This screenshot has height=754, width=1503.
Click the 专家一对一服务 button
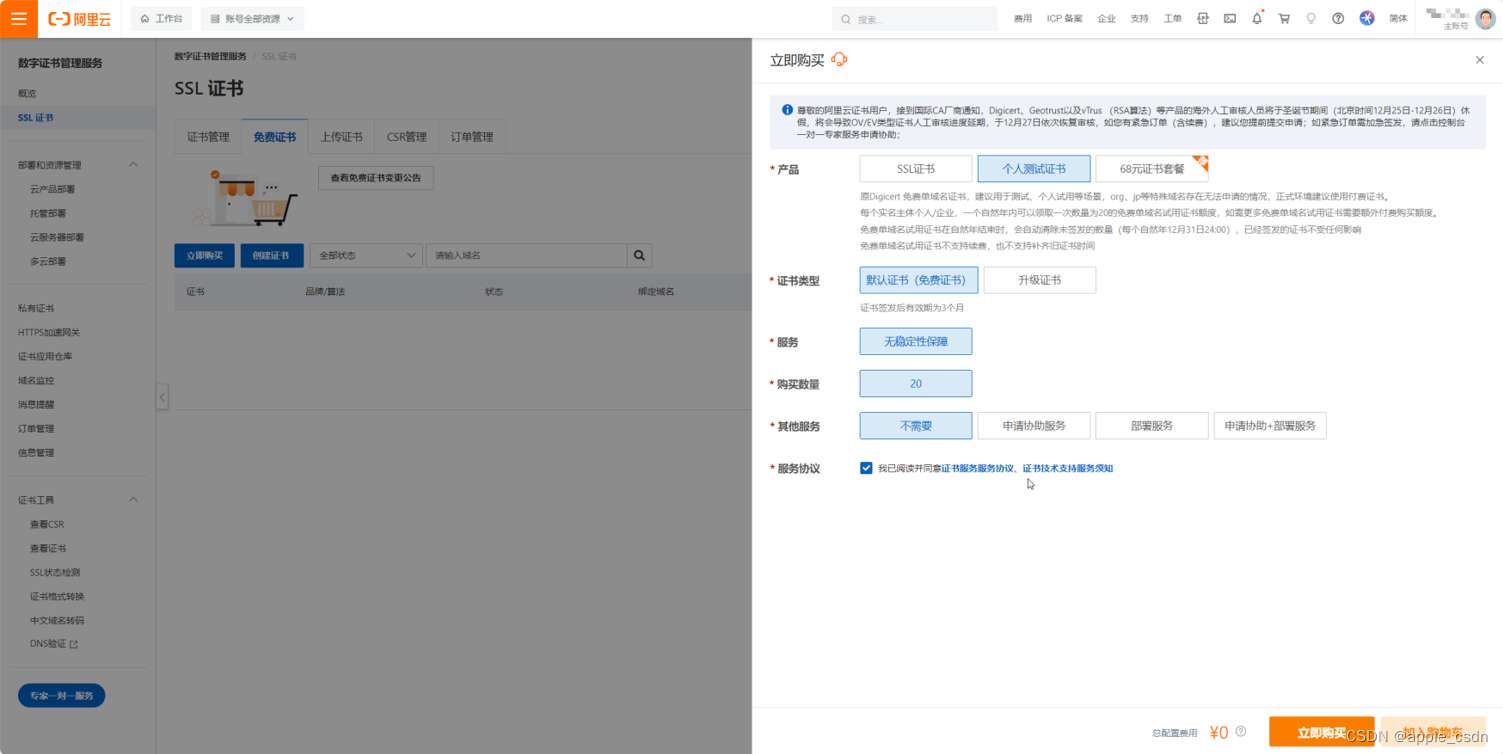coord(62,695)
